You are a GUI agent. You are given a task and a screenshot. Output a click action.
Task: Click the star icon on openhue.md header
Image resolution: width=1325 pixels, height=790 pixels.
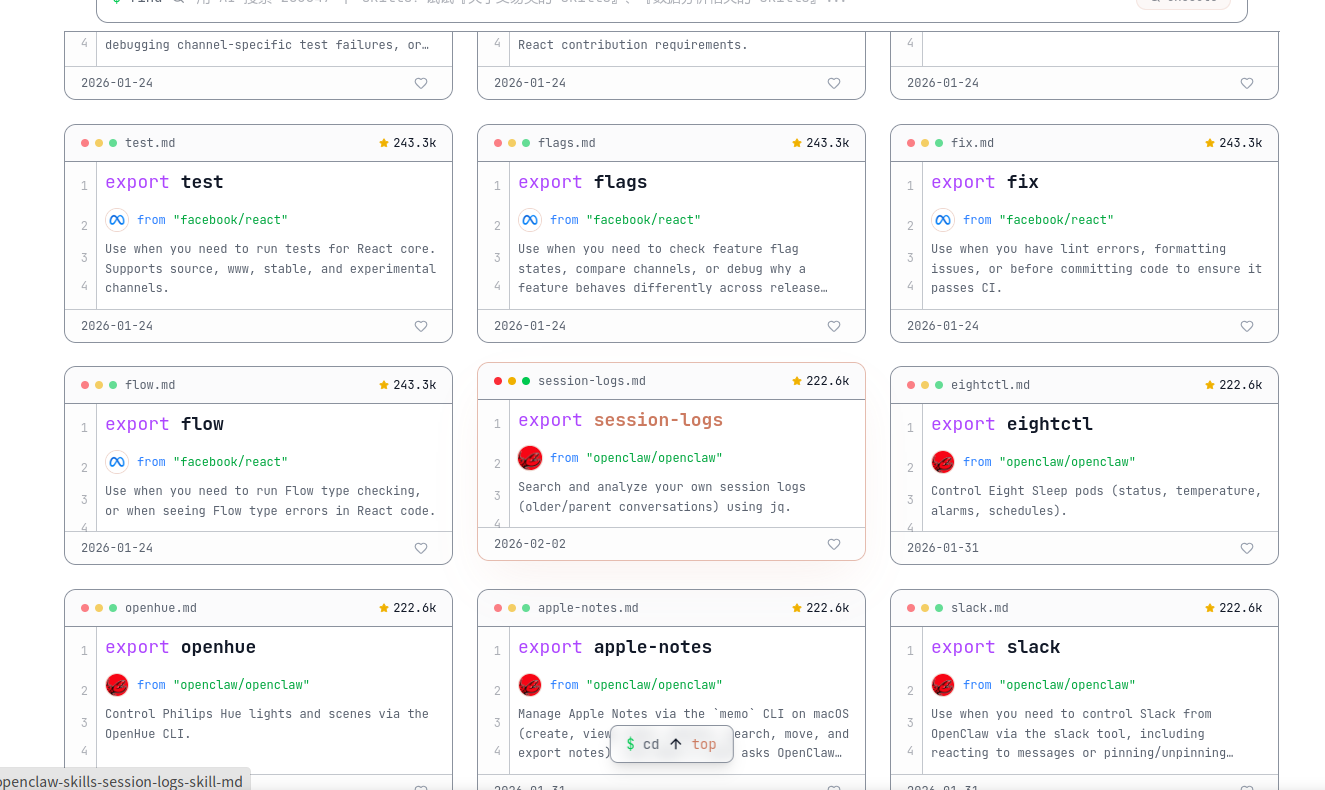coord(384,608)
